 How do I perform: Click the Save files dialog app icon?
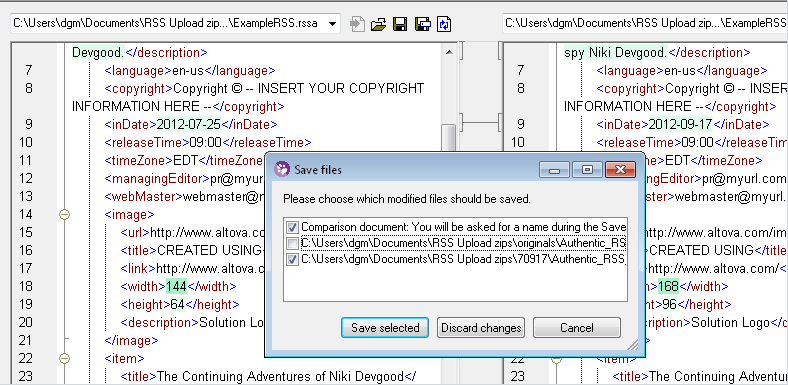pyautogui.click(x=282, y=169)
